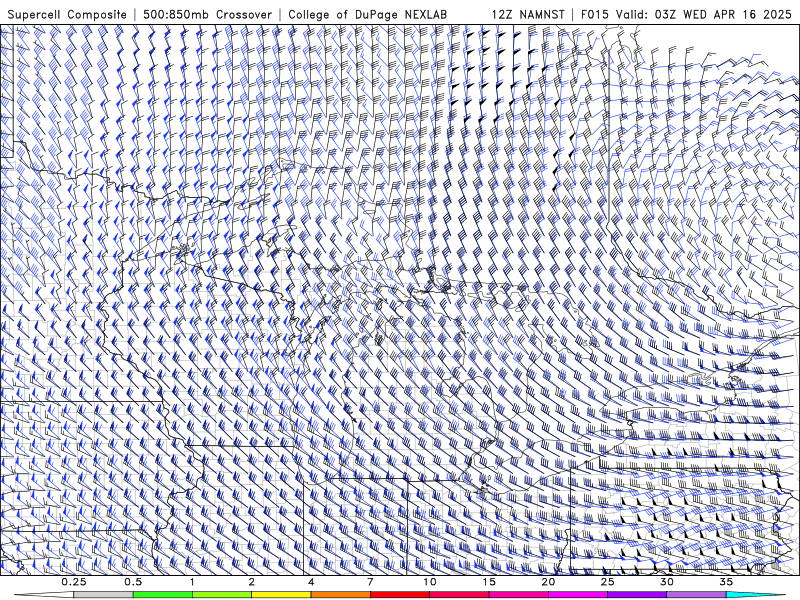Pick the lime green swatch between 1 and 2
This screenshot has height=600, width=800.
click(x=222, y=595)
